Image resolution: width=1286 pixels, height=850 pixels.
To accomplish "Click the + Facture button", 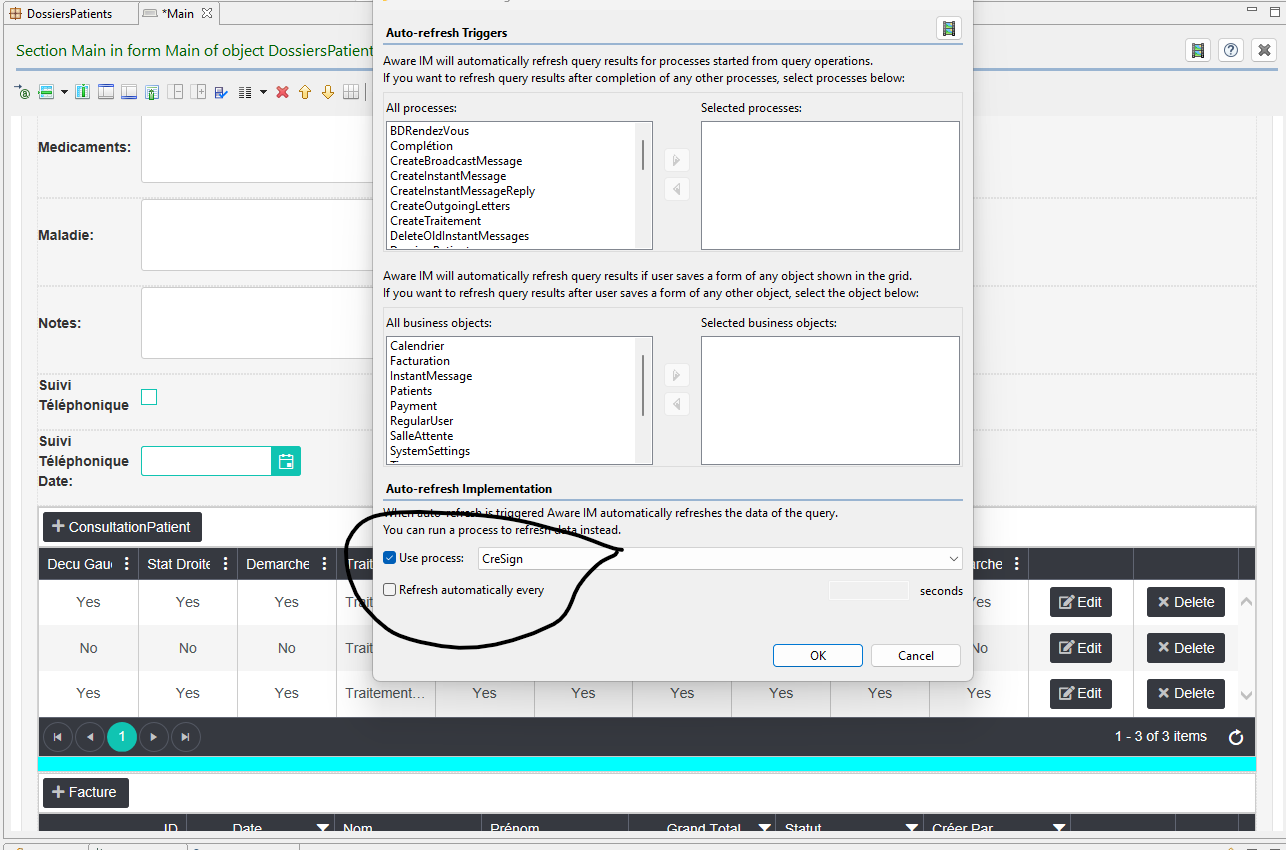I will point(86,793).
